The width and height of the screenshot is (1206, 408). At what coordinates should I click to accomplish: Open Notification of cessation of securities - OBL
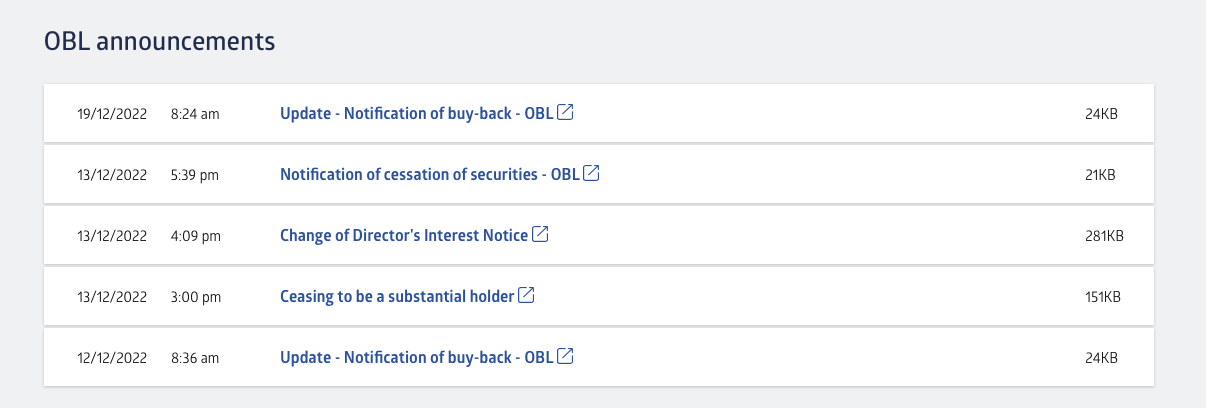pos(429,174)
